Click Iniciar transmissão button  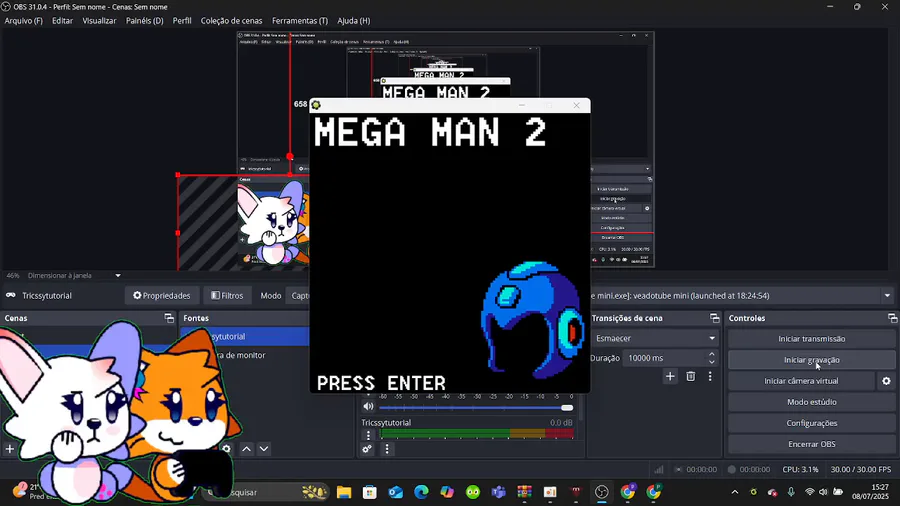tap(812, 339)
